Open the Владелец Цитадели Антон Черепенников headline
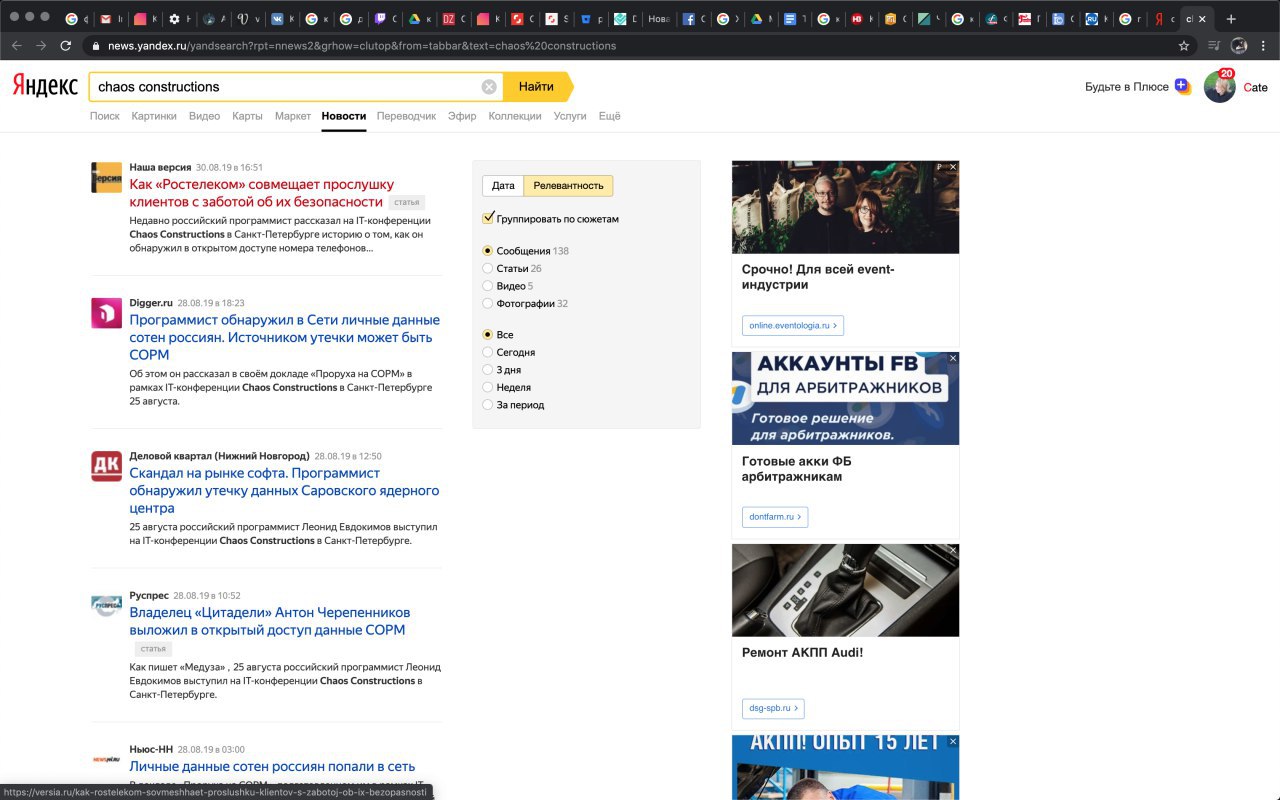The width and height of the screenshot is (1280, 800). 270,621
